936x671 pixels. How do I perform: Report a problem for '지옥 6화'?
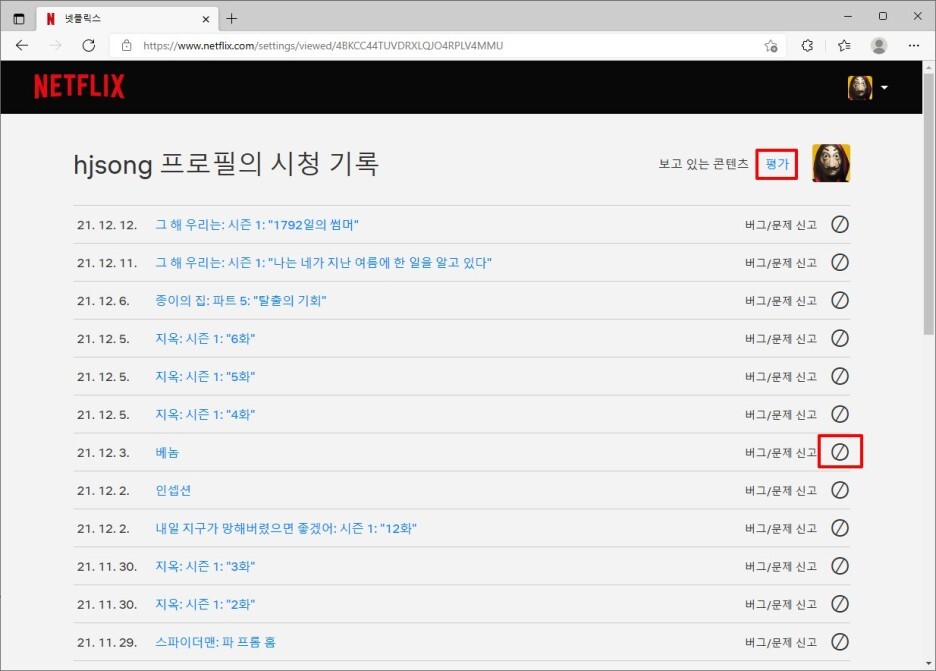pos(781,338)
